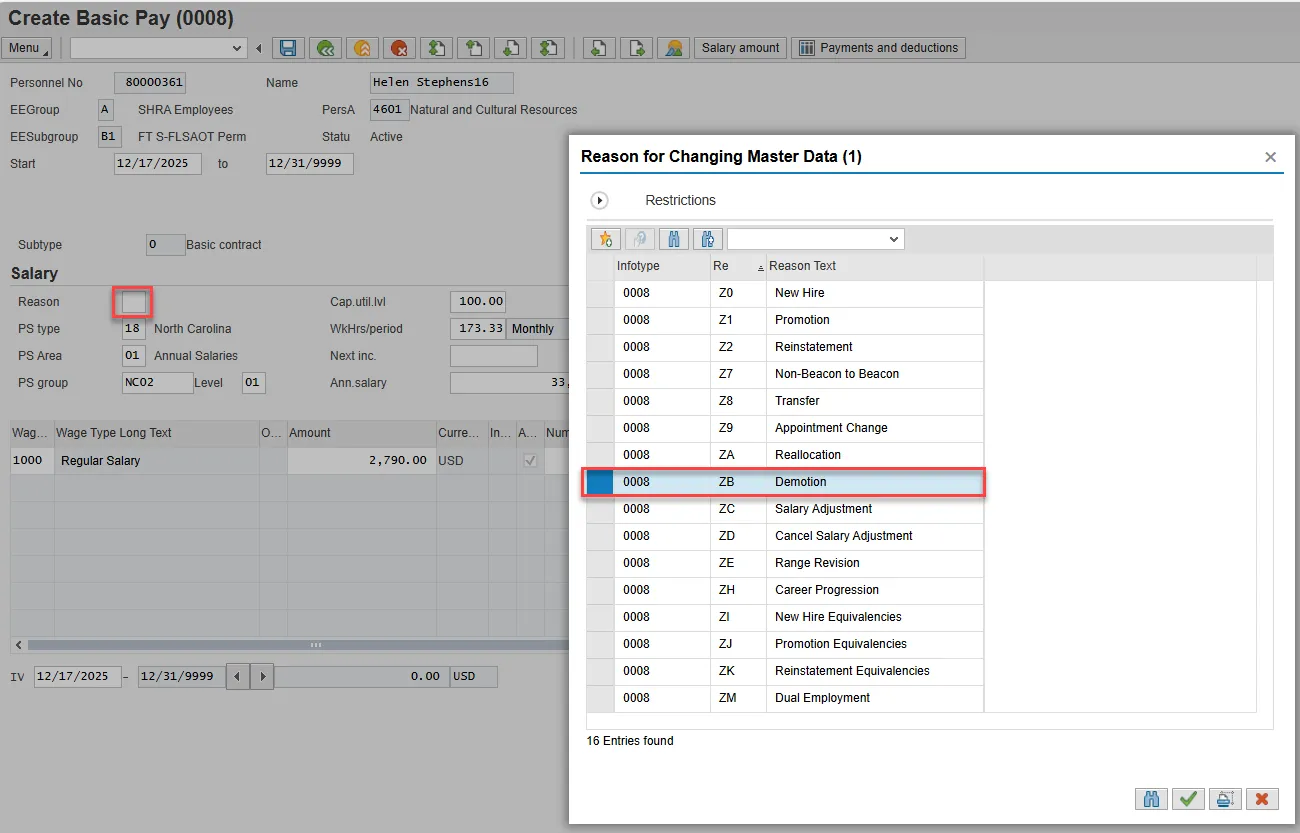Viewport: 1300px width, 833px height.
Task: Click the green checkmark confirm button in the dialog
Action: (x=1187, y=799)
